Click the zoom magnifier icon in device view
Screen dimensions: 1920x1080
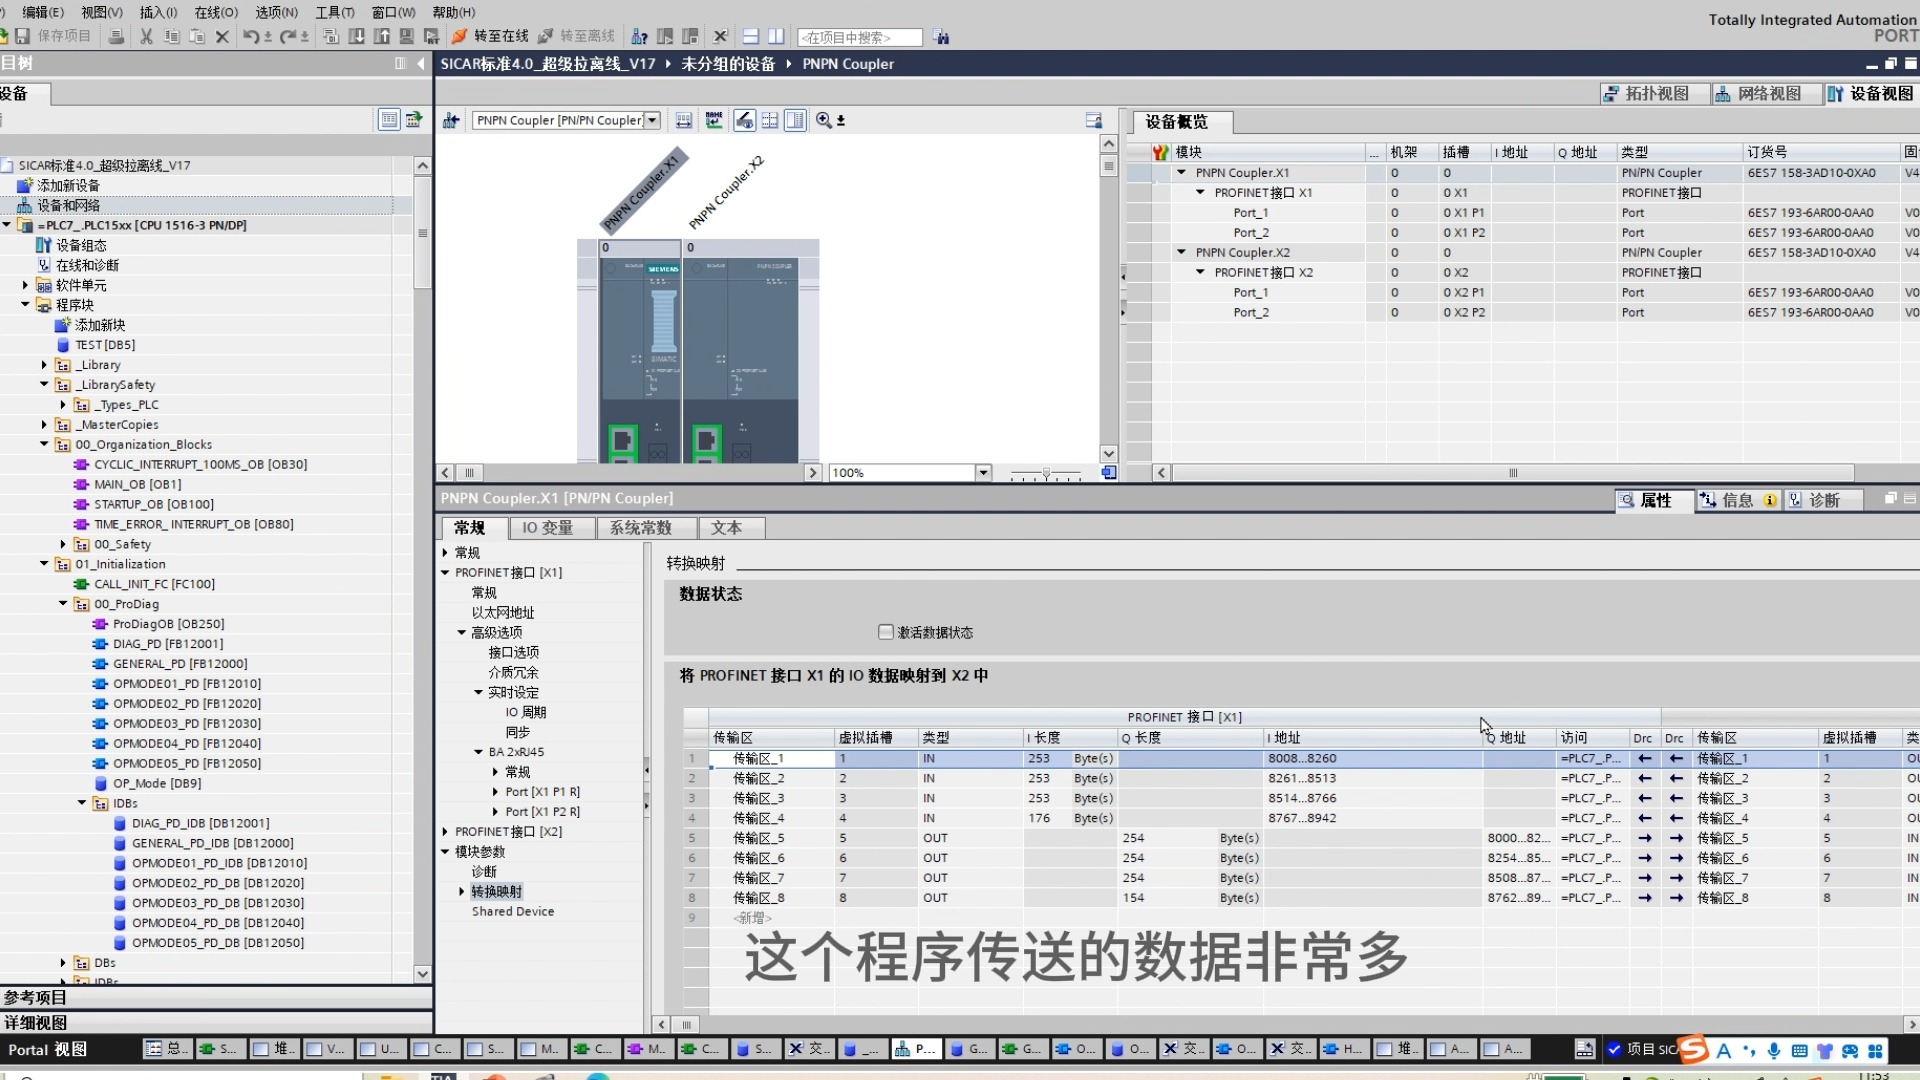pos(824,120)
